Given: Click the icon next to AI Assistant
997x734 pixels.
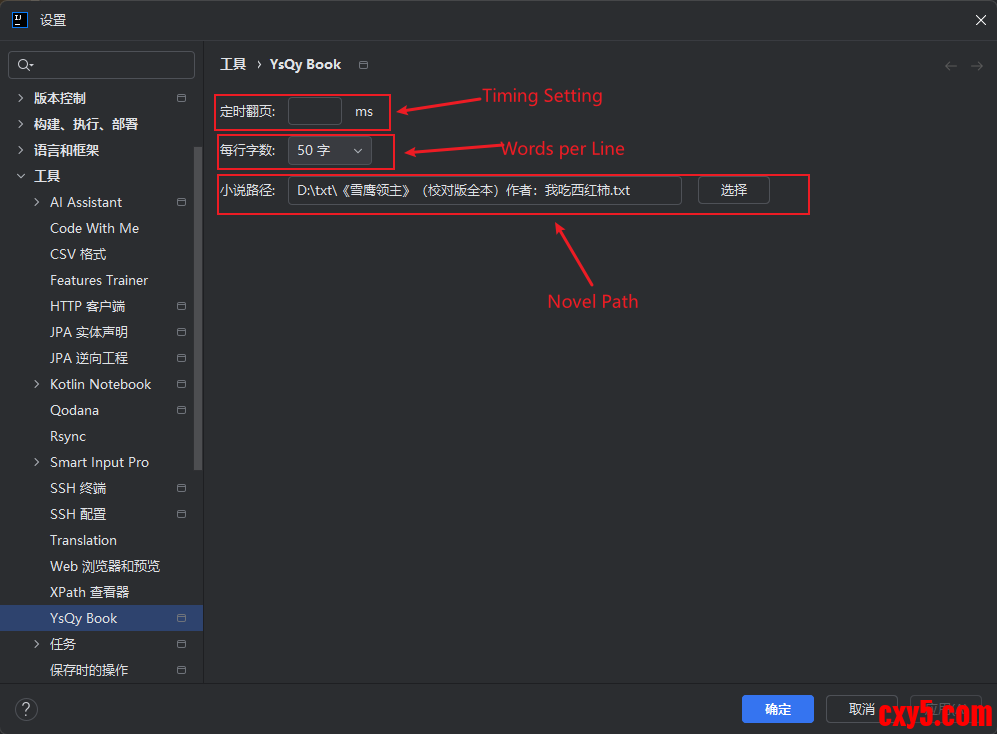Looking at the screenshot, I should coord(181,202).
